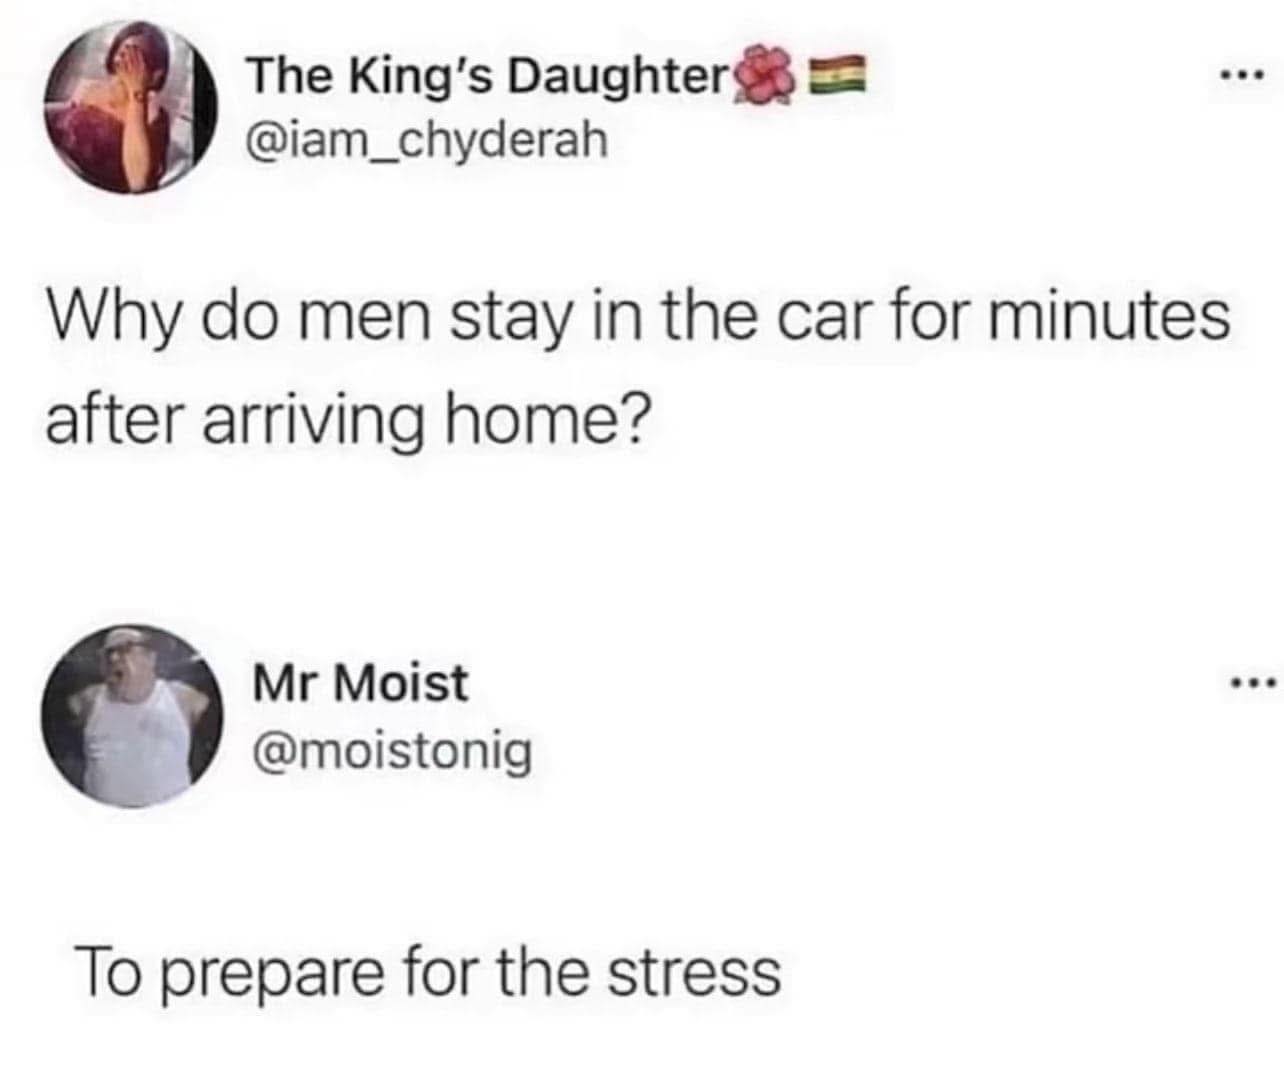The image size is (1284, 1065).
Task: Visit the @iam_chyderah handle
Action: click(x=427, y=141)
